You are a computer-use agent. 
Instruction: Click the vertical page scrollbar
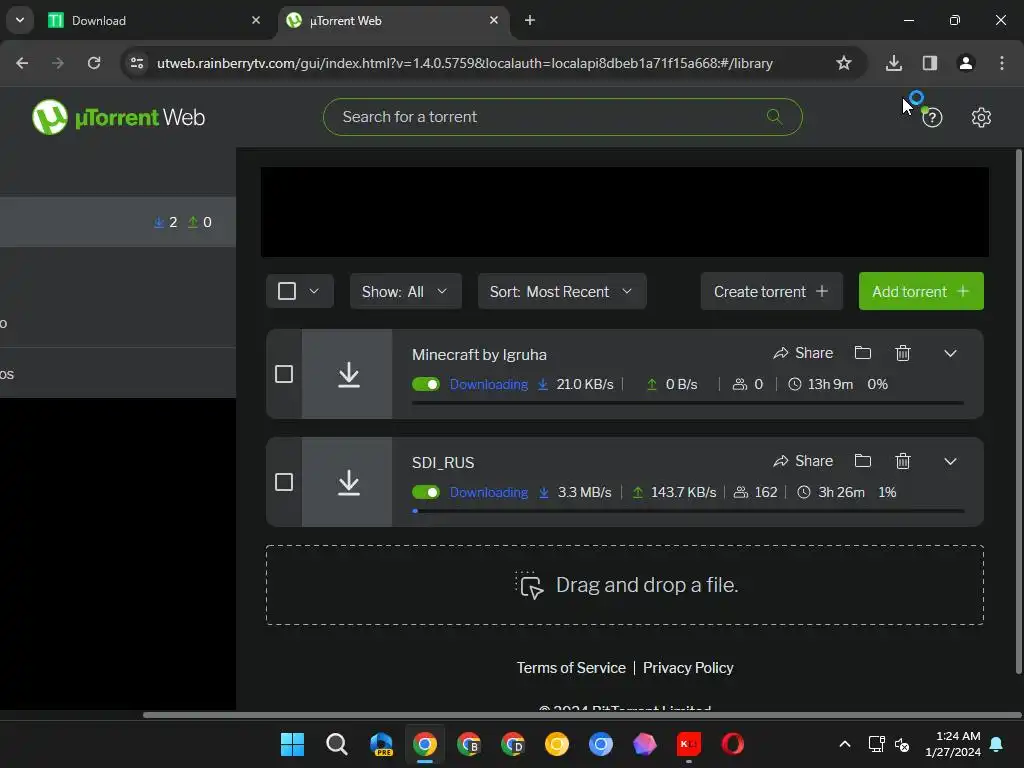click(1019, 411)
